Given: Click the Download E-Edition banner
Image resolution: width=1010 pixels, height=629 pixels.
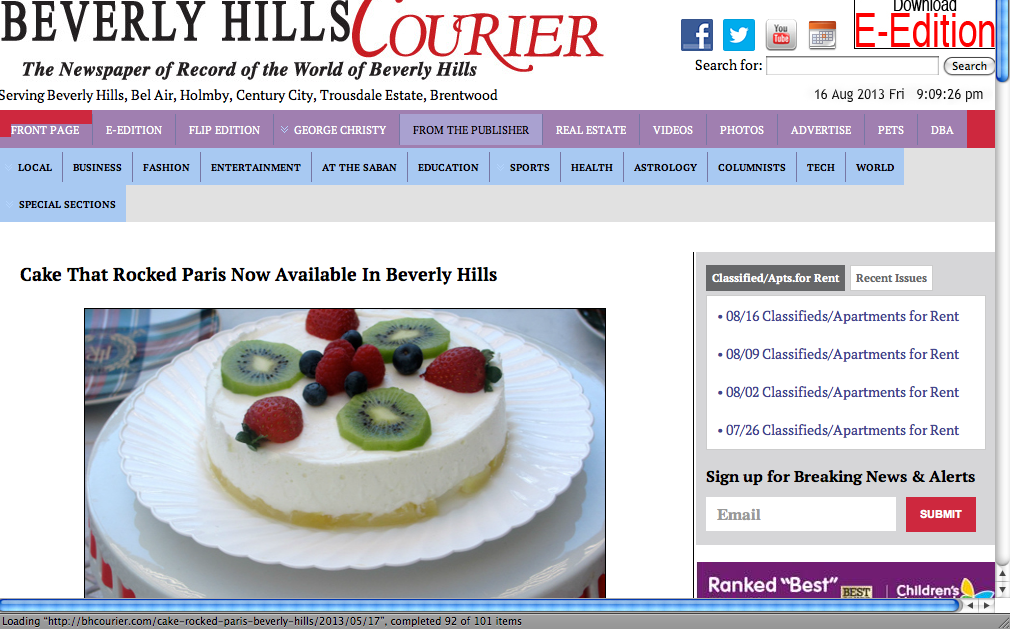Looking at the screenshot, I should pyautogui.click(x=924, y=24).
